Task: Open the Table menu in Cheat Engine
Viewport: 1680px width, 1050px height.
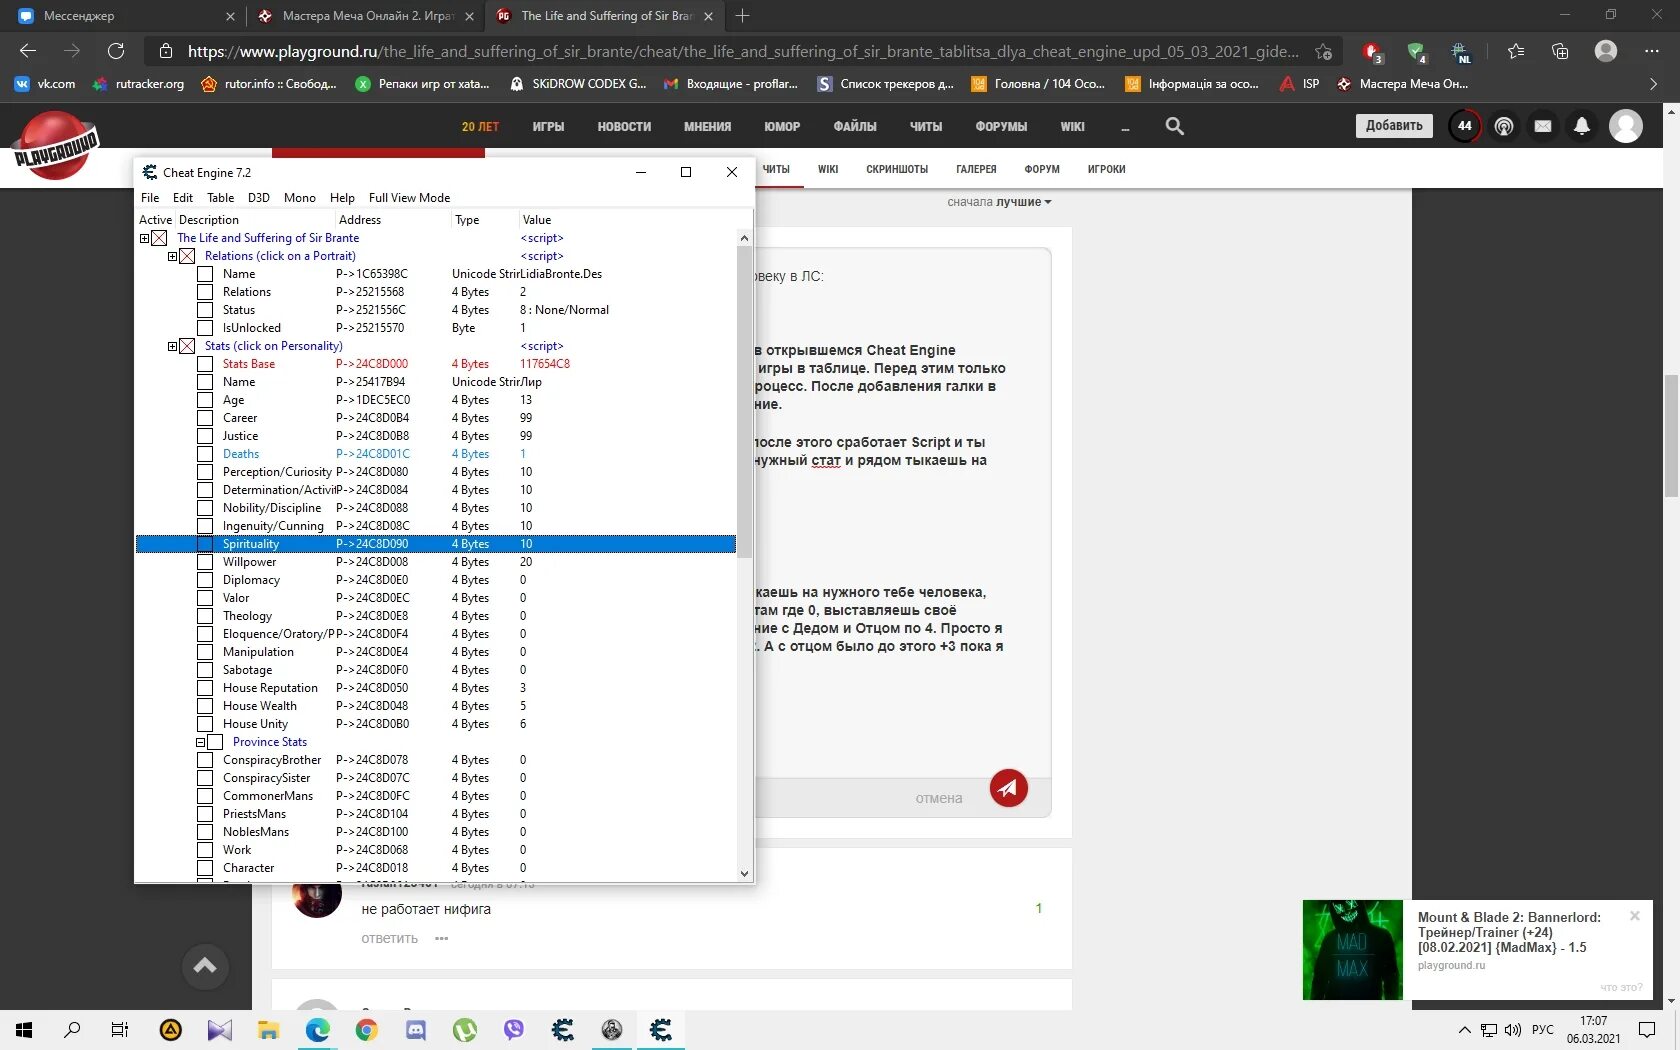Action: [x=220, y=198]
